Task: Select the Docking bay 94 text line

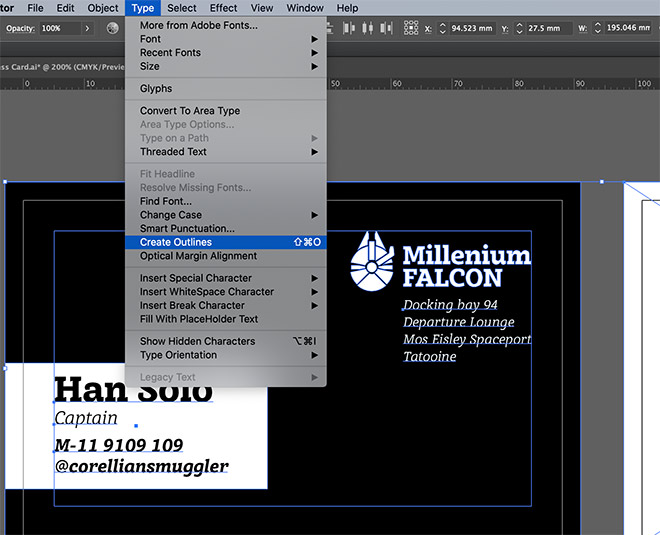Action: (450, 305)
